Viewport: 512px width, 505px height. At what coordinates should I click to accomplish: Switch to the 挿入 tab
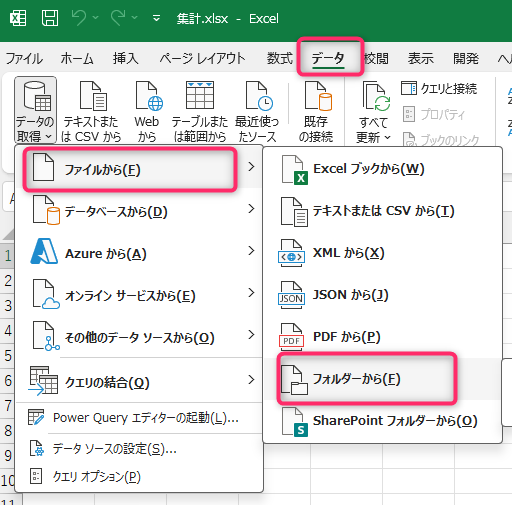[125, 59]
